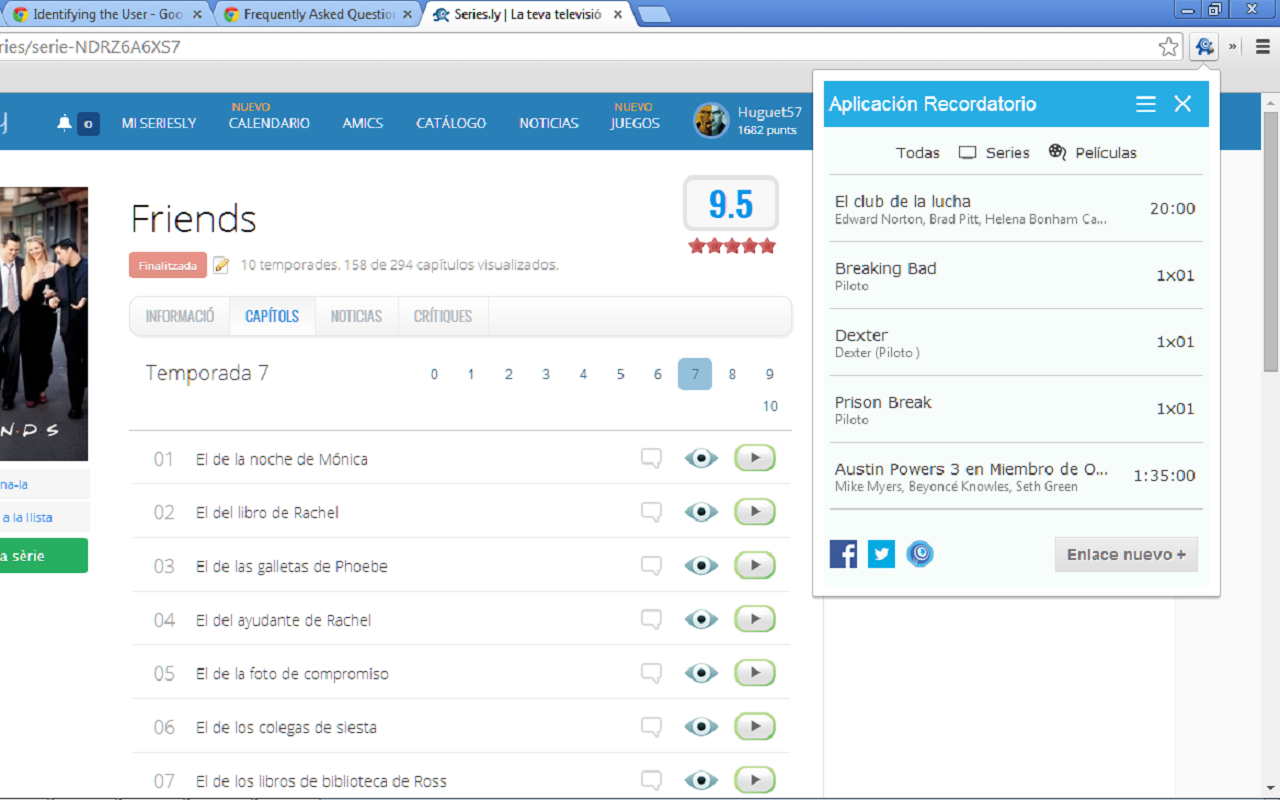Toggle watched eye for El de las galletas de Phoebe
Viewport: 1280px width, 800px height.
701,566
